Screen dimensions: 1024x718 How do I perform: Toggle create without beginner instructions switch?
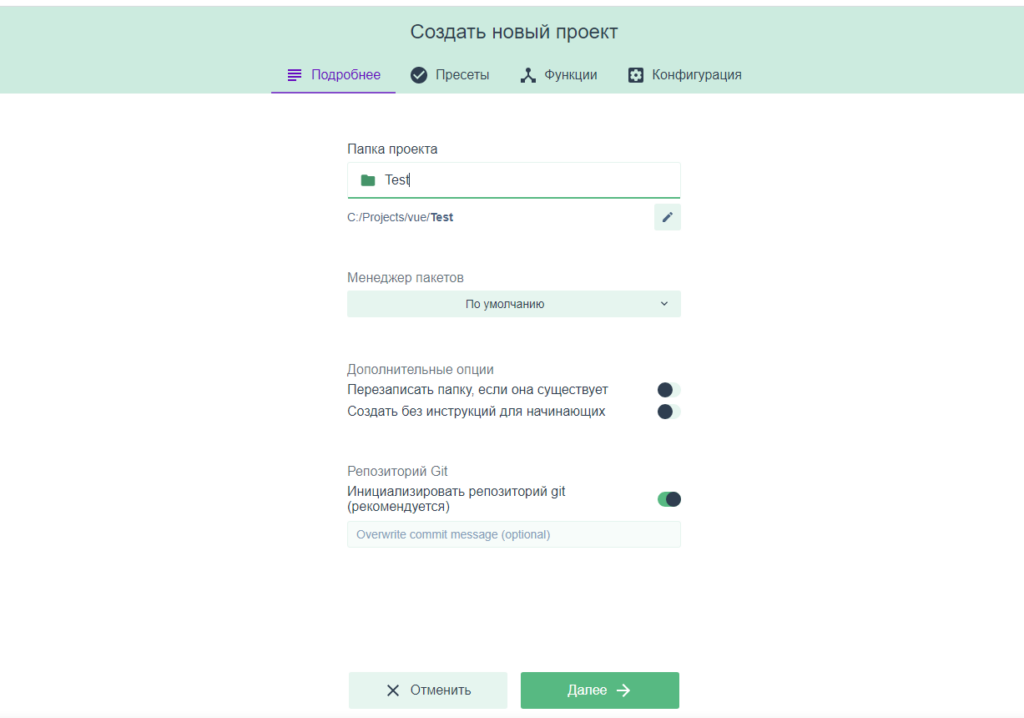[x=668, y=412]
